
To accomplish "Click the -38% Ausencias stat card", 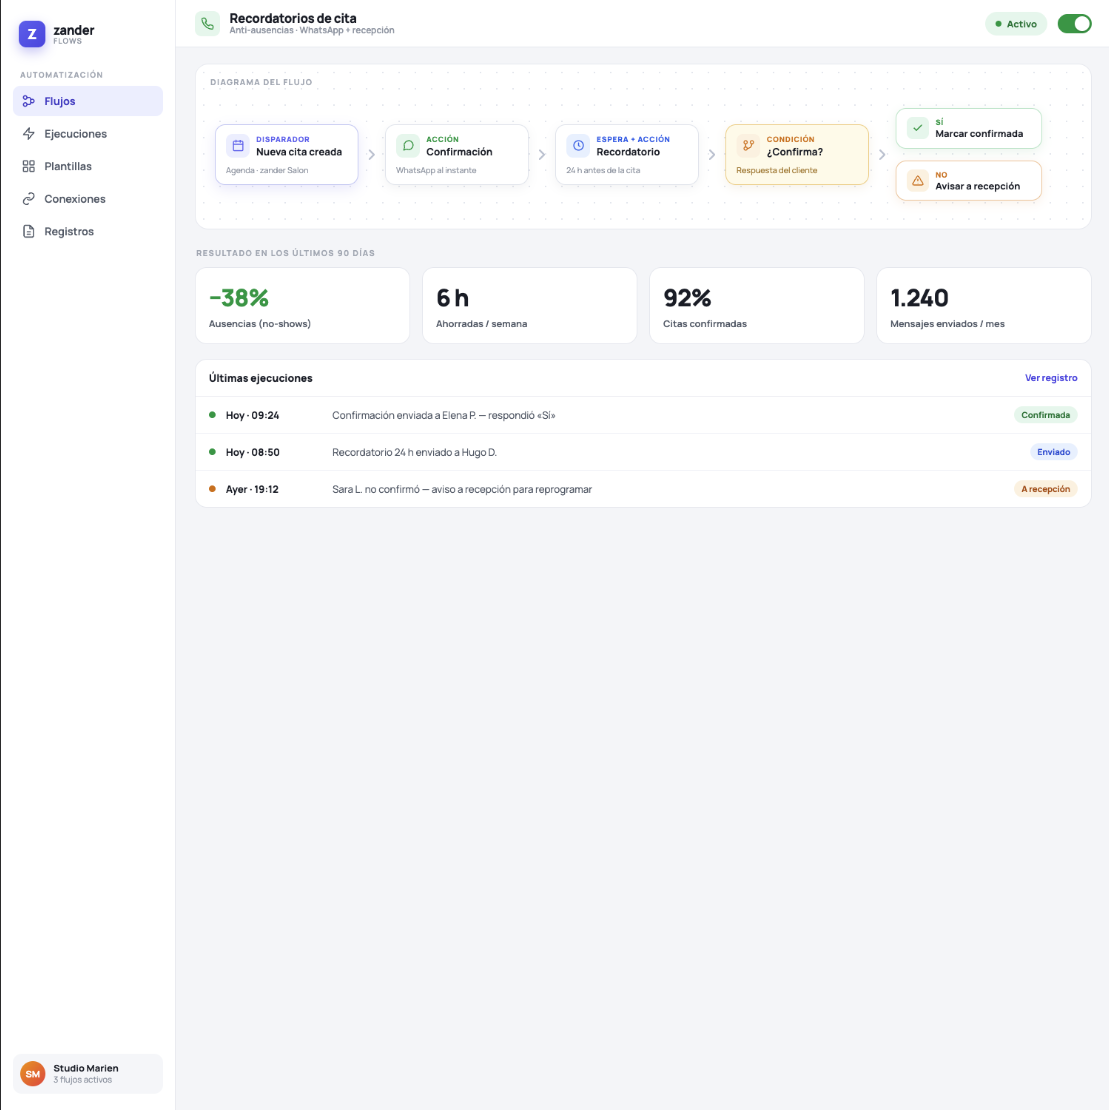I will pos(302,306).
